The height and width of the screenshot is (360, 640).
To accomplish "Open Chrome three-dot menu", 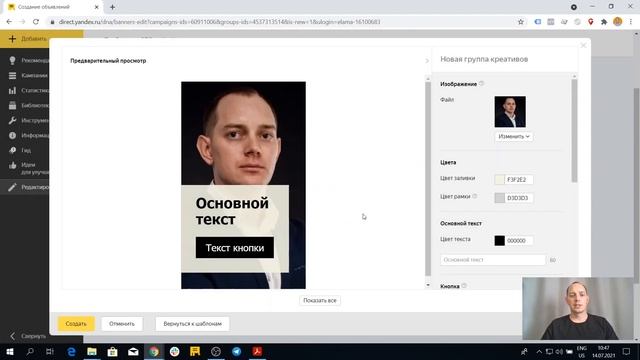I will (631, 22).
